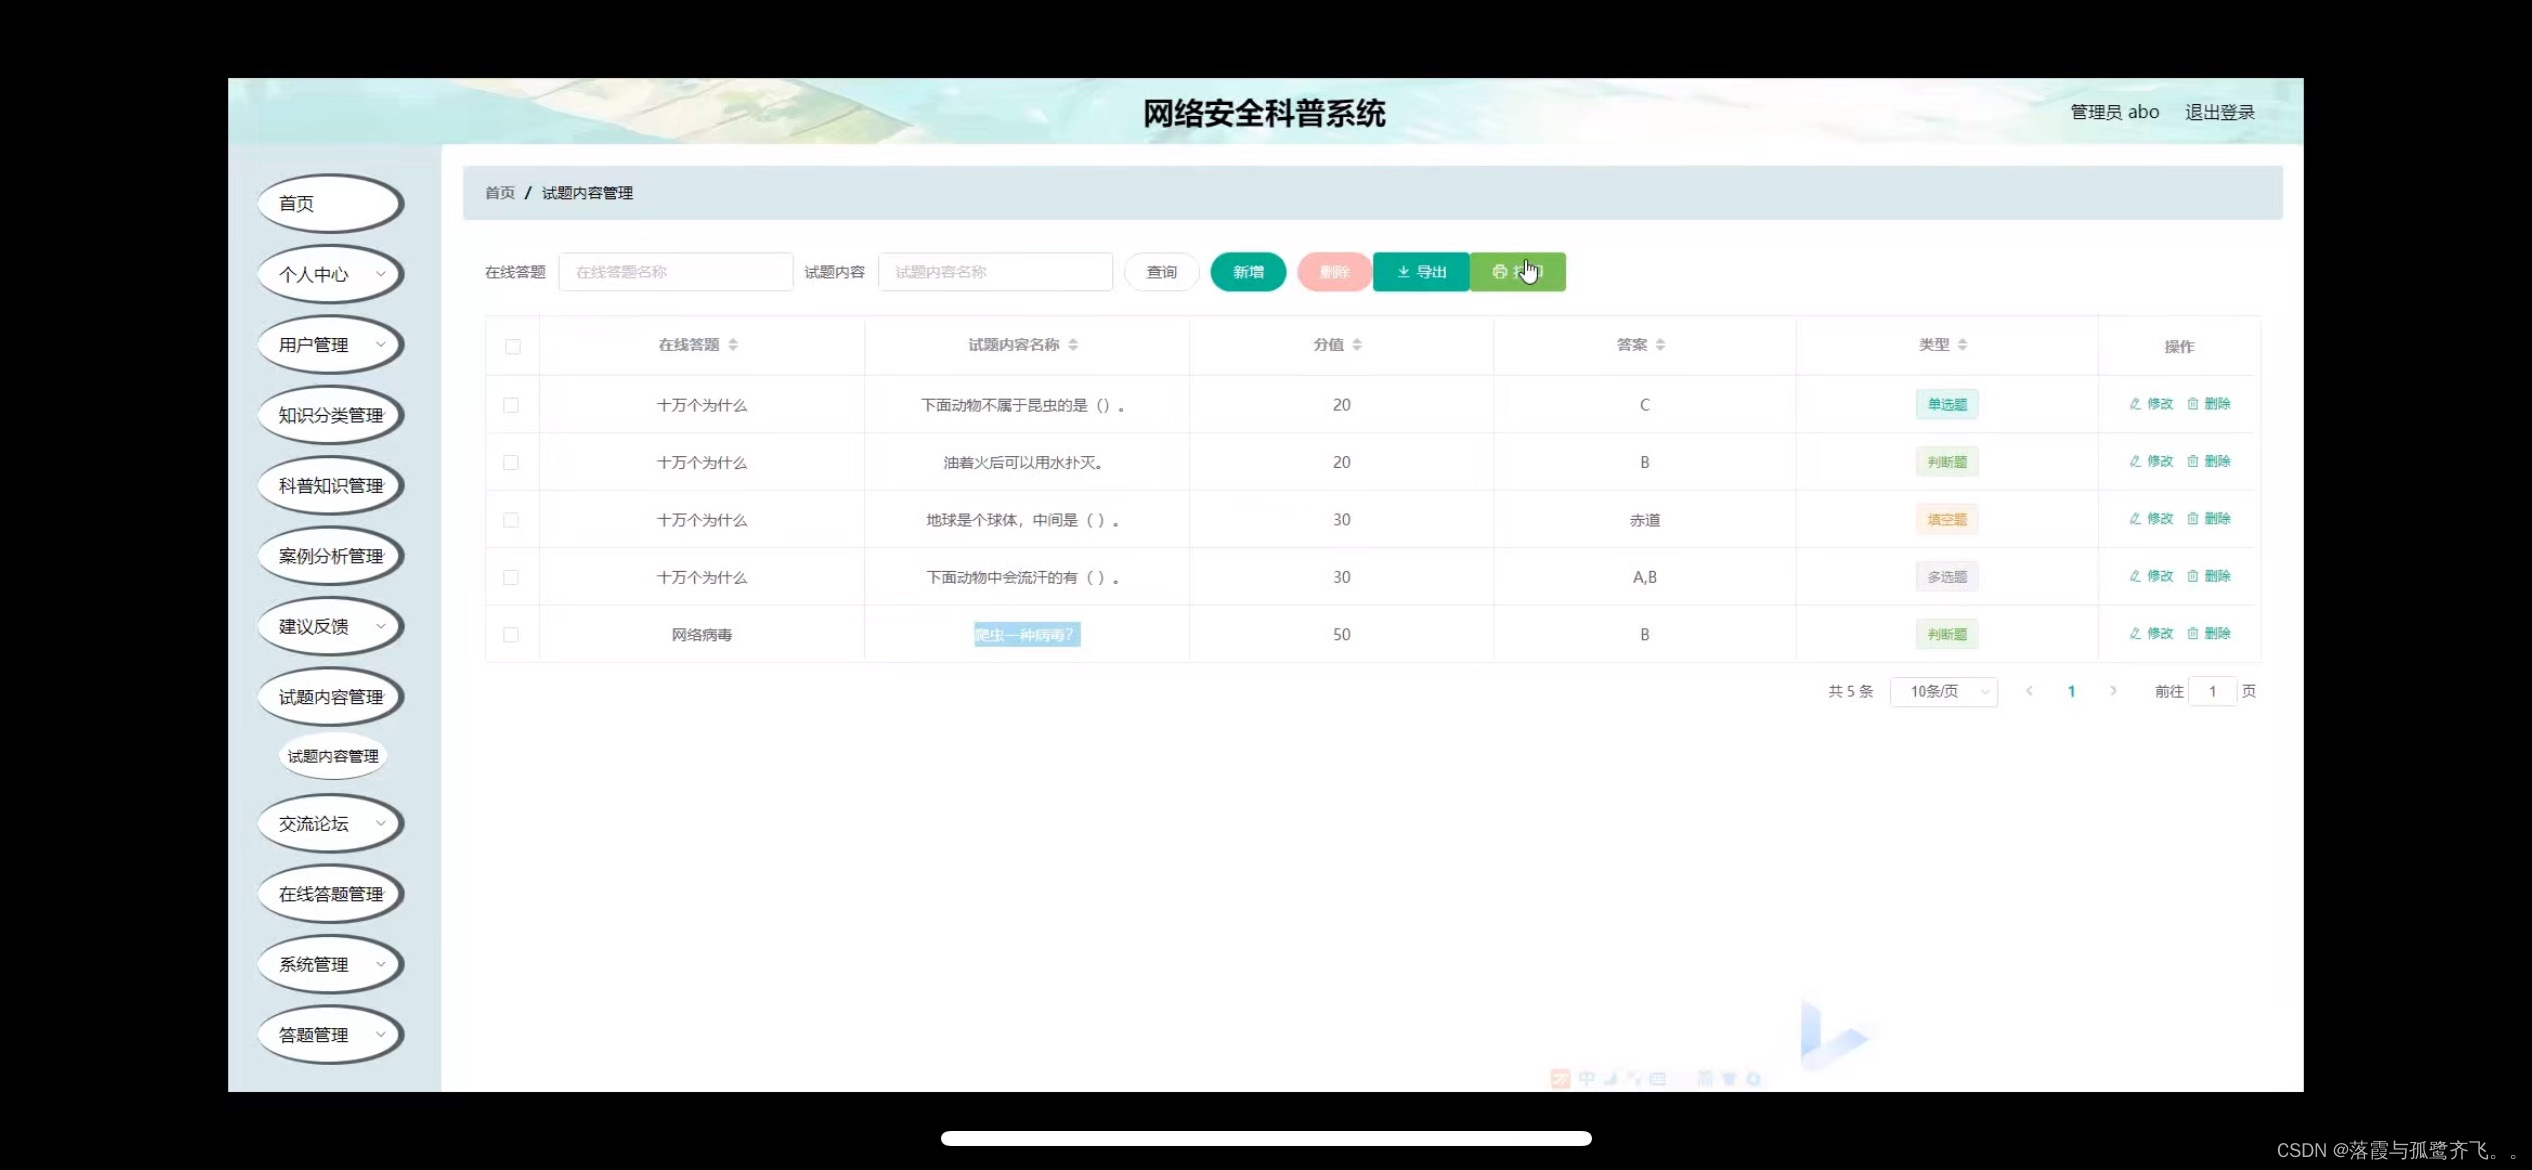The image size is (2532, 1170).
Task: Click page number 1
Action: pyautogui.click(x=2071, y=691)
